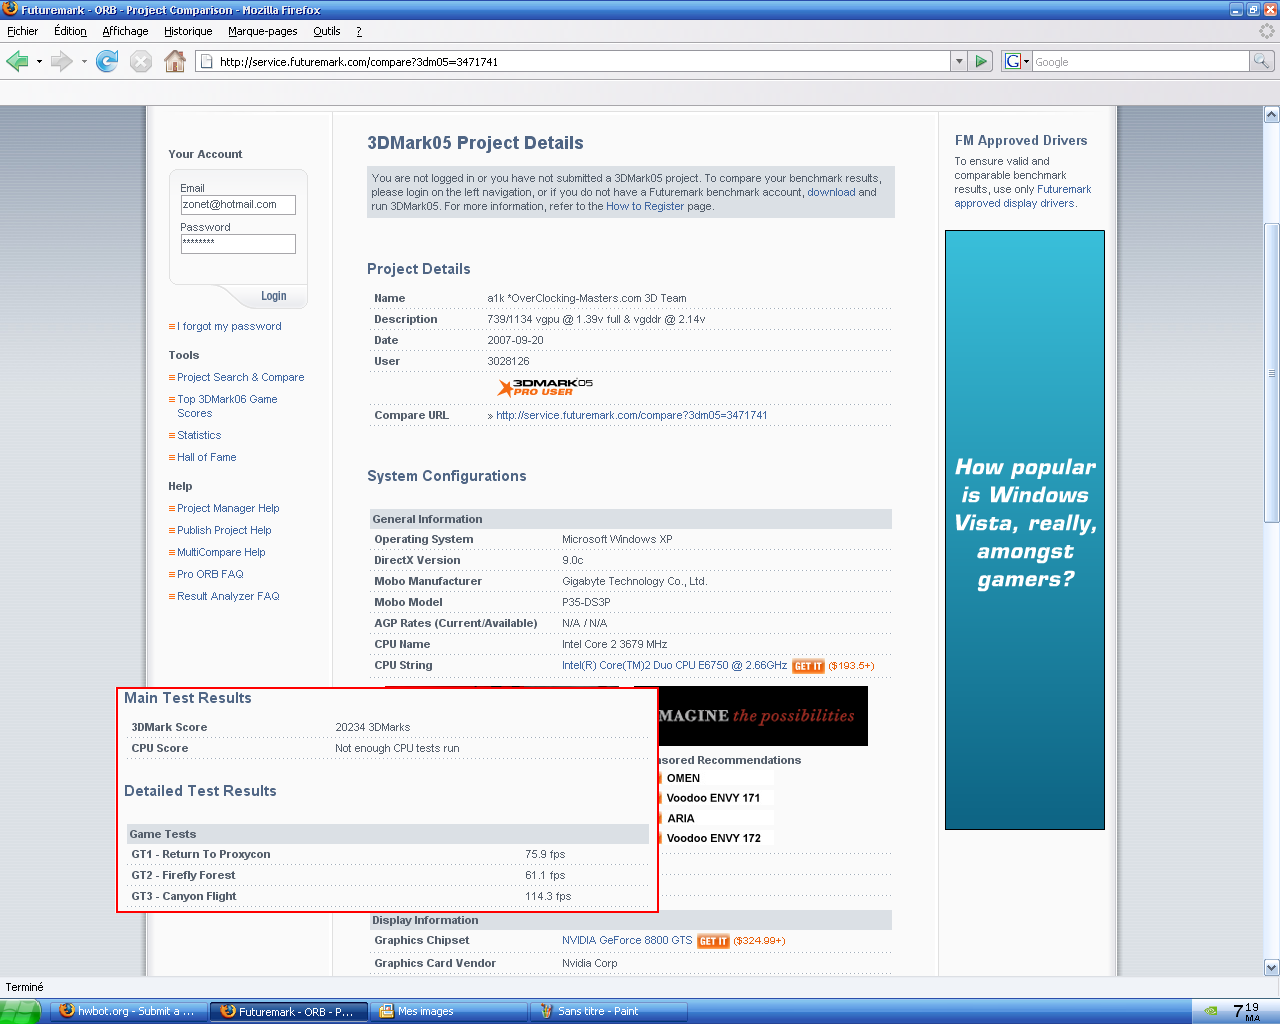Click the Email input field

tap(238, 205)
